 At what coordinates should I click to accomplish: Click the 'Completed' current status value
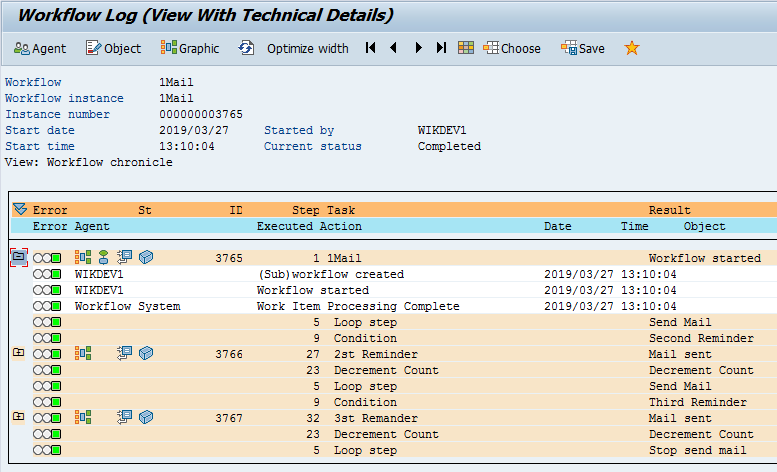449,146
